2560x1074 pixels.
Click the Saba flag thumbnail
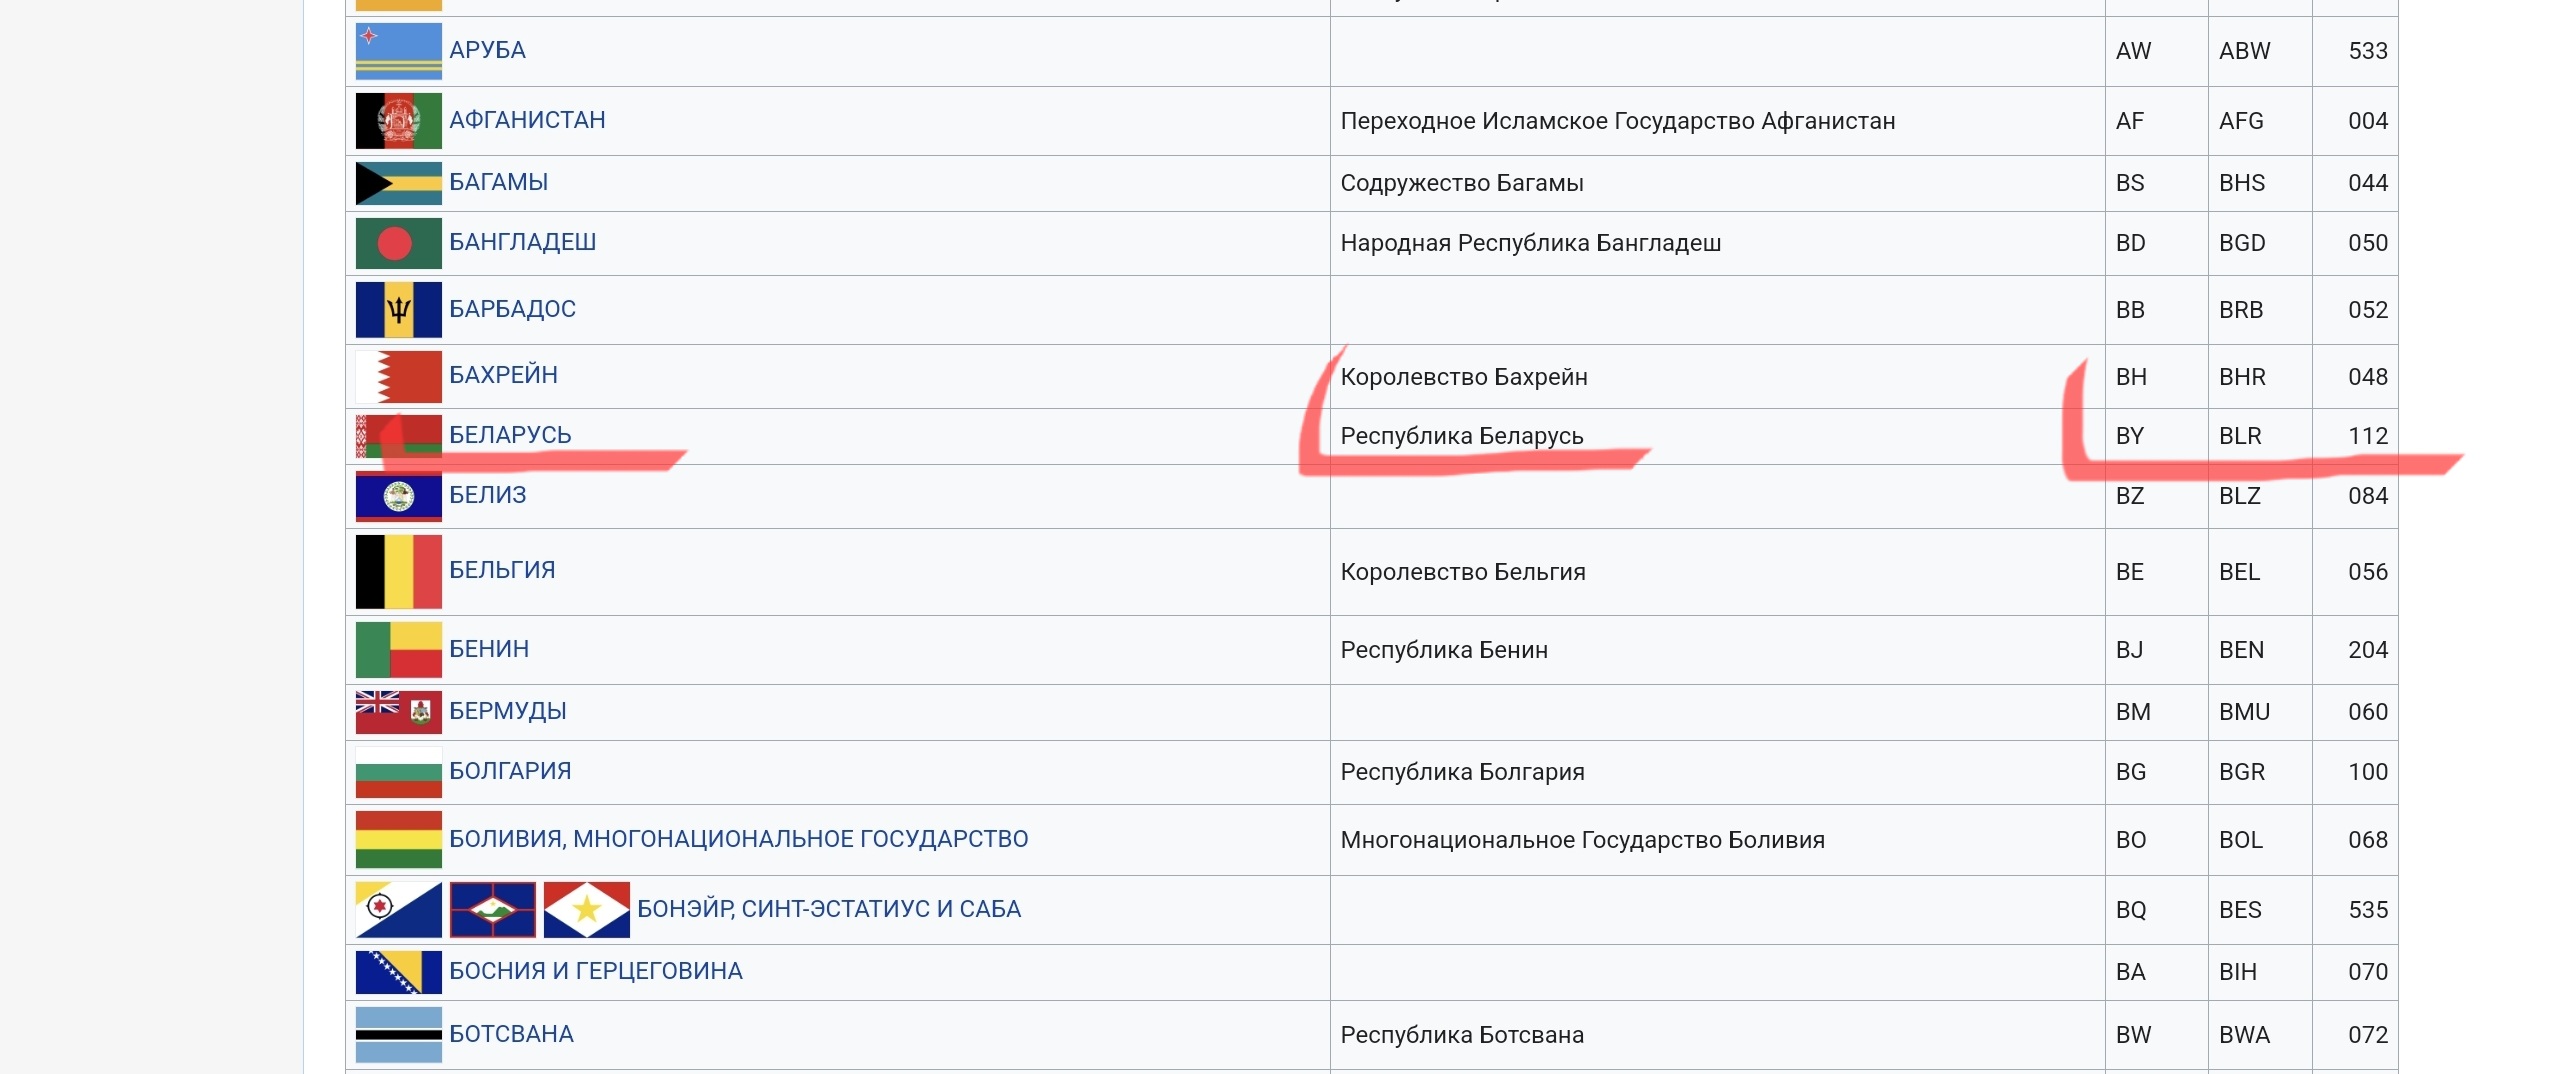[x=586, y=910]
